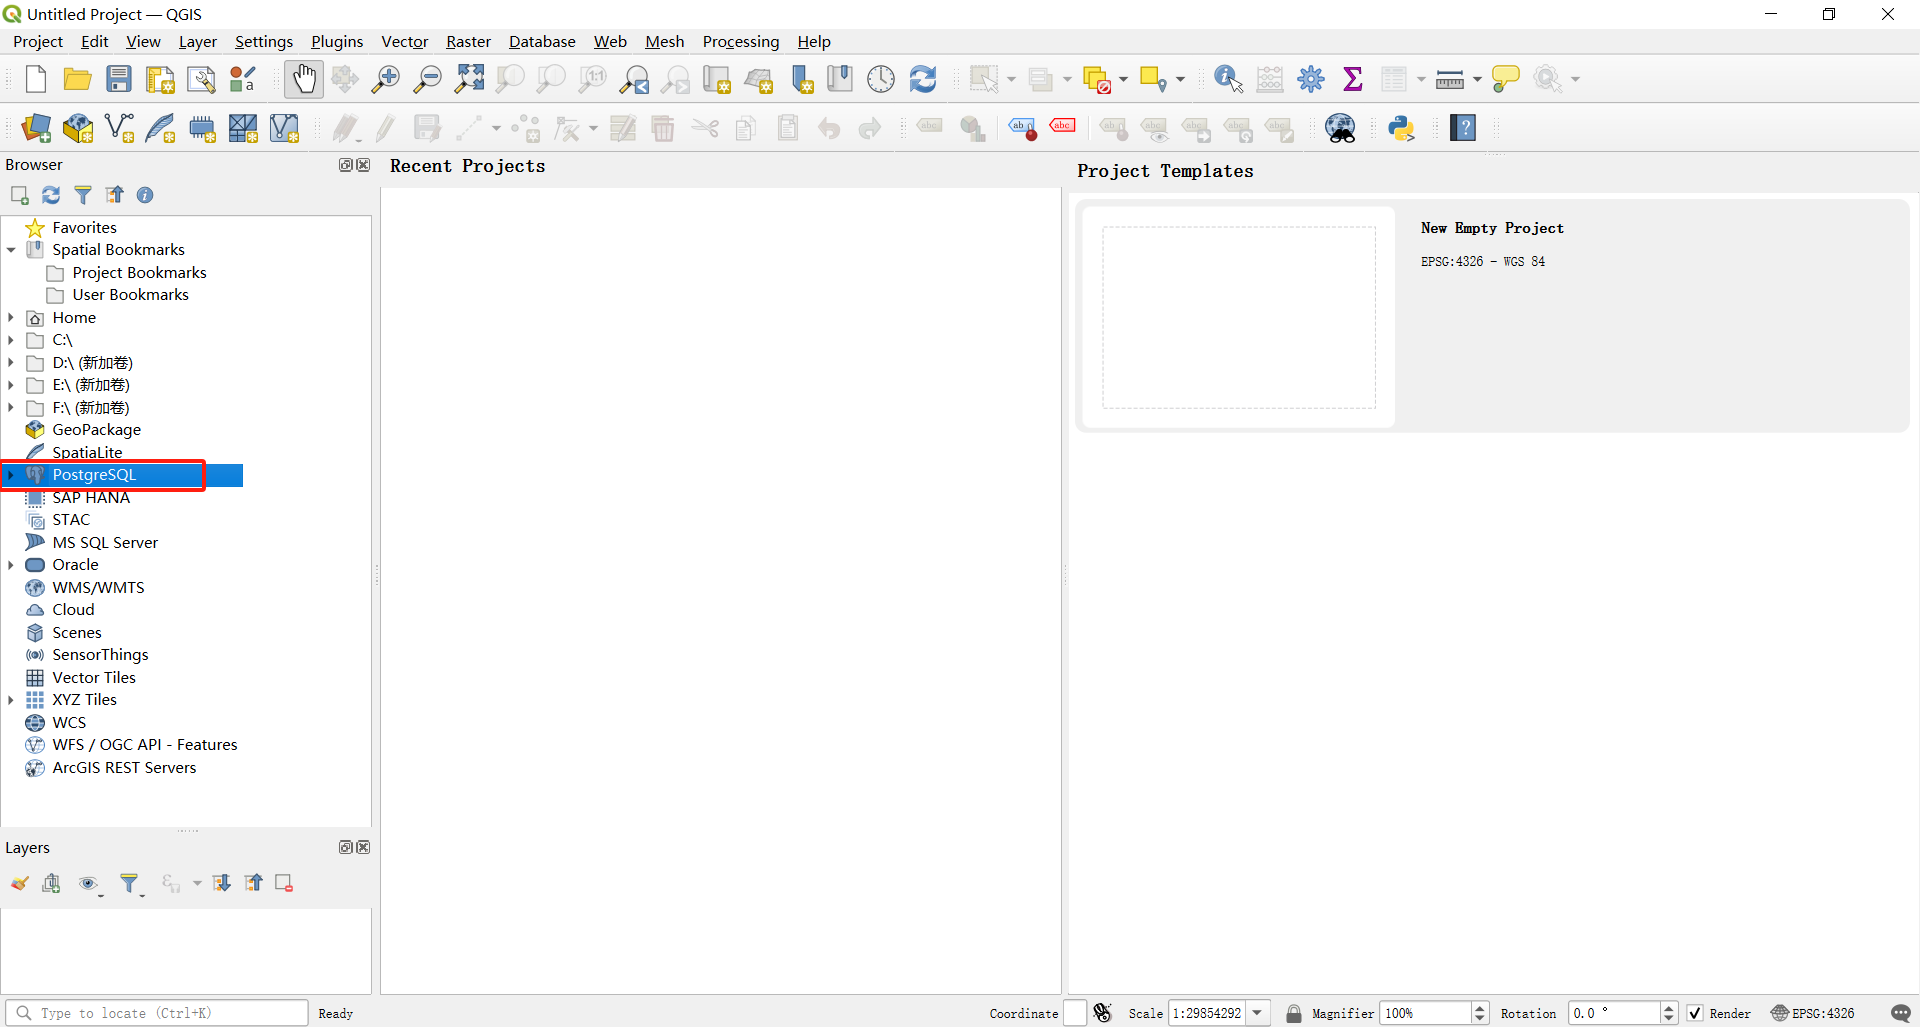Open the Data Source Manager

tap(36, 128)
